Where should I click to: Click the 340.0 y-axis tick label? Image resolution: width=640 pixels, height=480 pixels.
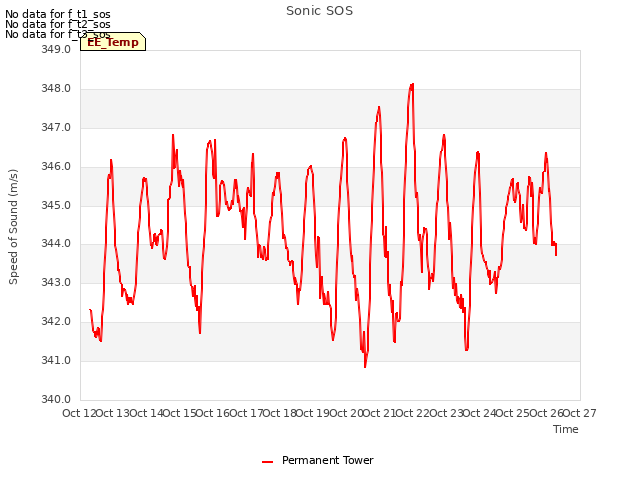coord(56,399)
